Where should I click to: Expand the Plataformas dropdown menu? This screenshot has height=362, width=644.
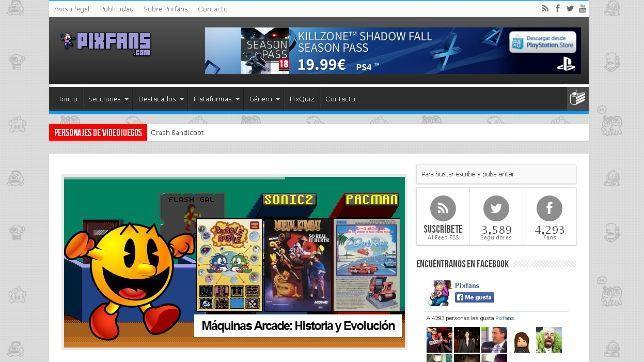click(x=216, y=99)
